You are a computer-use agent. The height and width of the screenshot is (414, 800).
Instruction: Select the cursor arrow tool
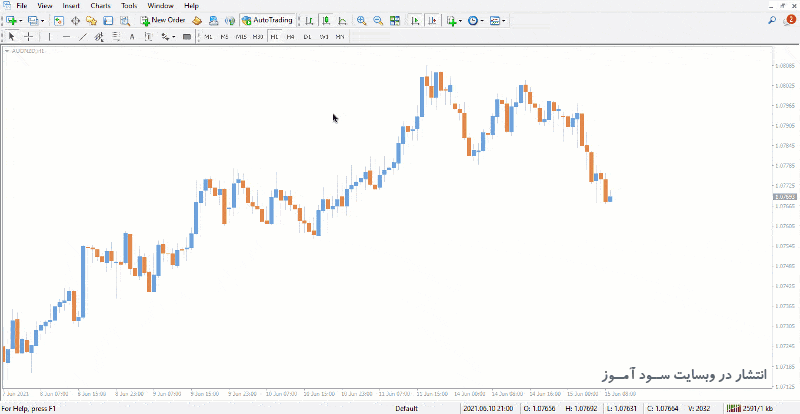[x=12, y=36]
